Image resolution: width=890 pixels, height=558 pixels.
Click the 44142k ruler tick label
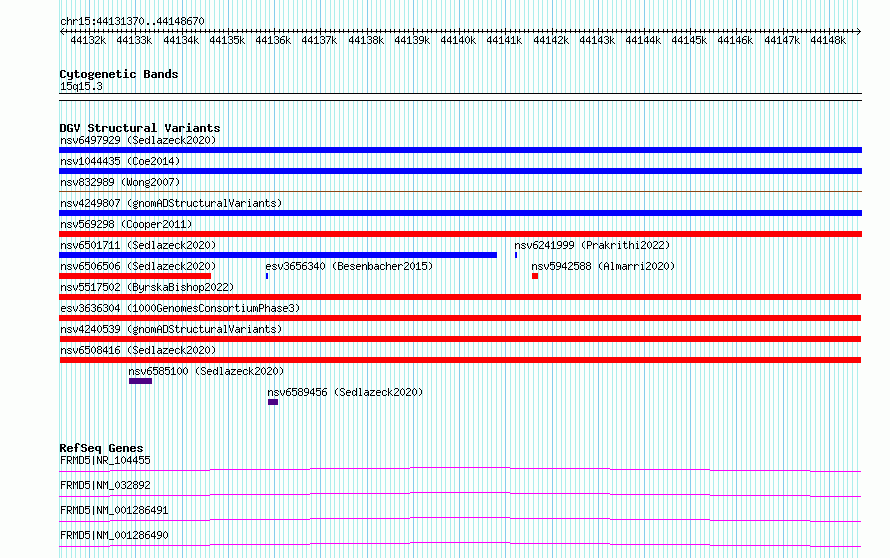[551, 40]
